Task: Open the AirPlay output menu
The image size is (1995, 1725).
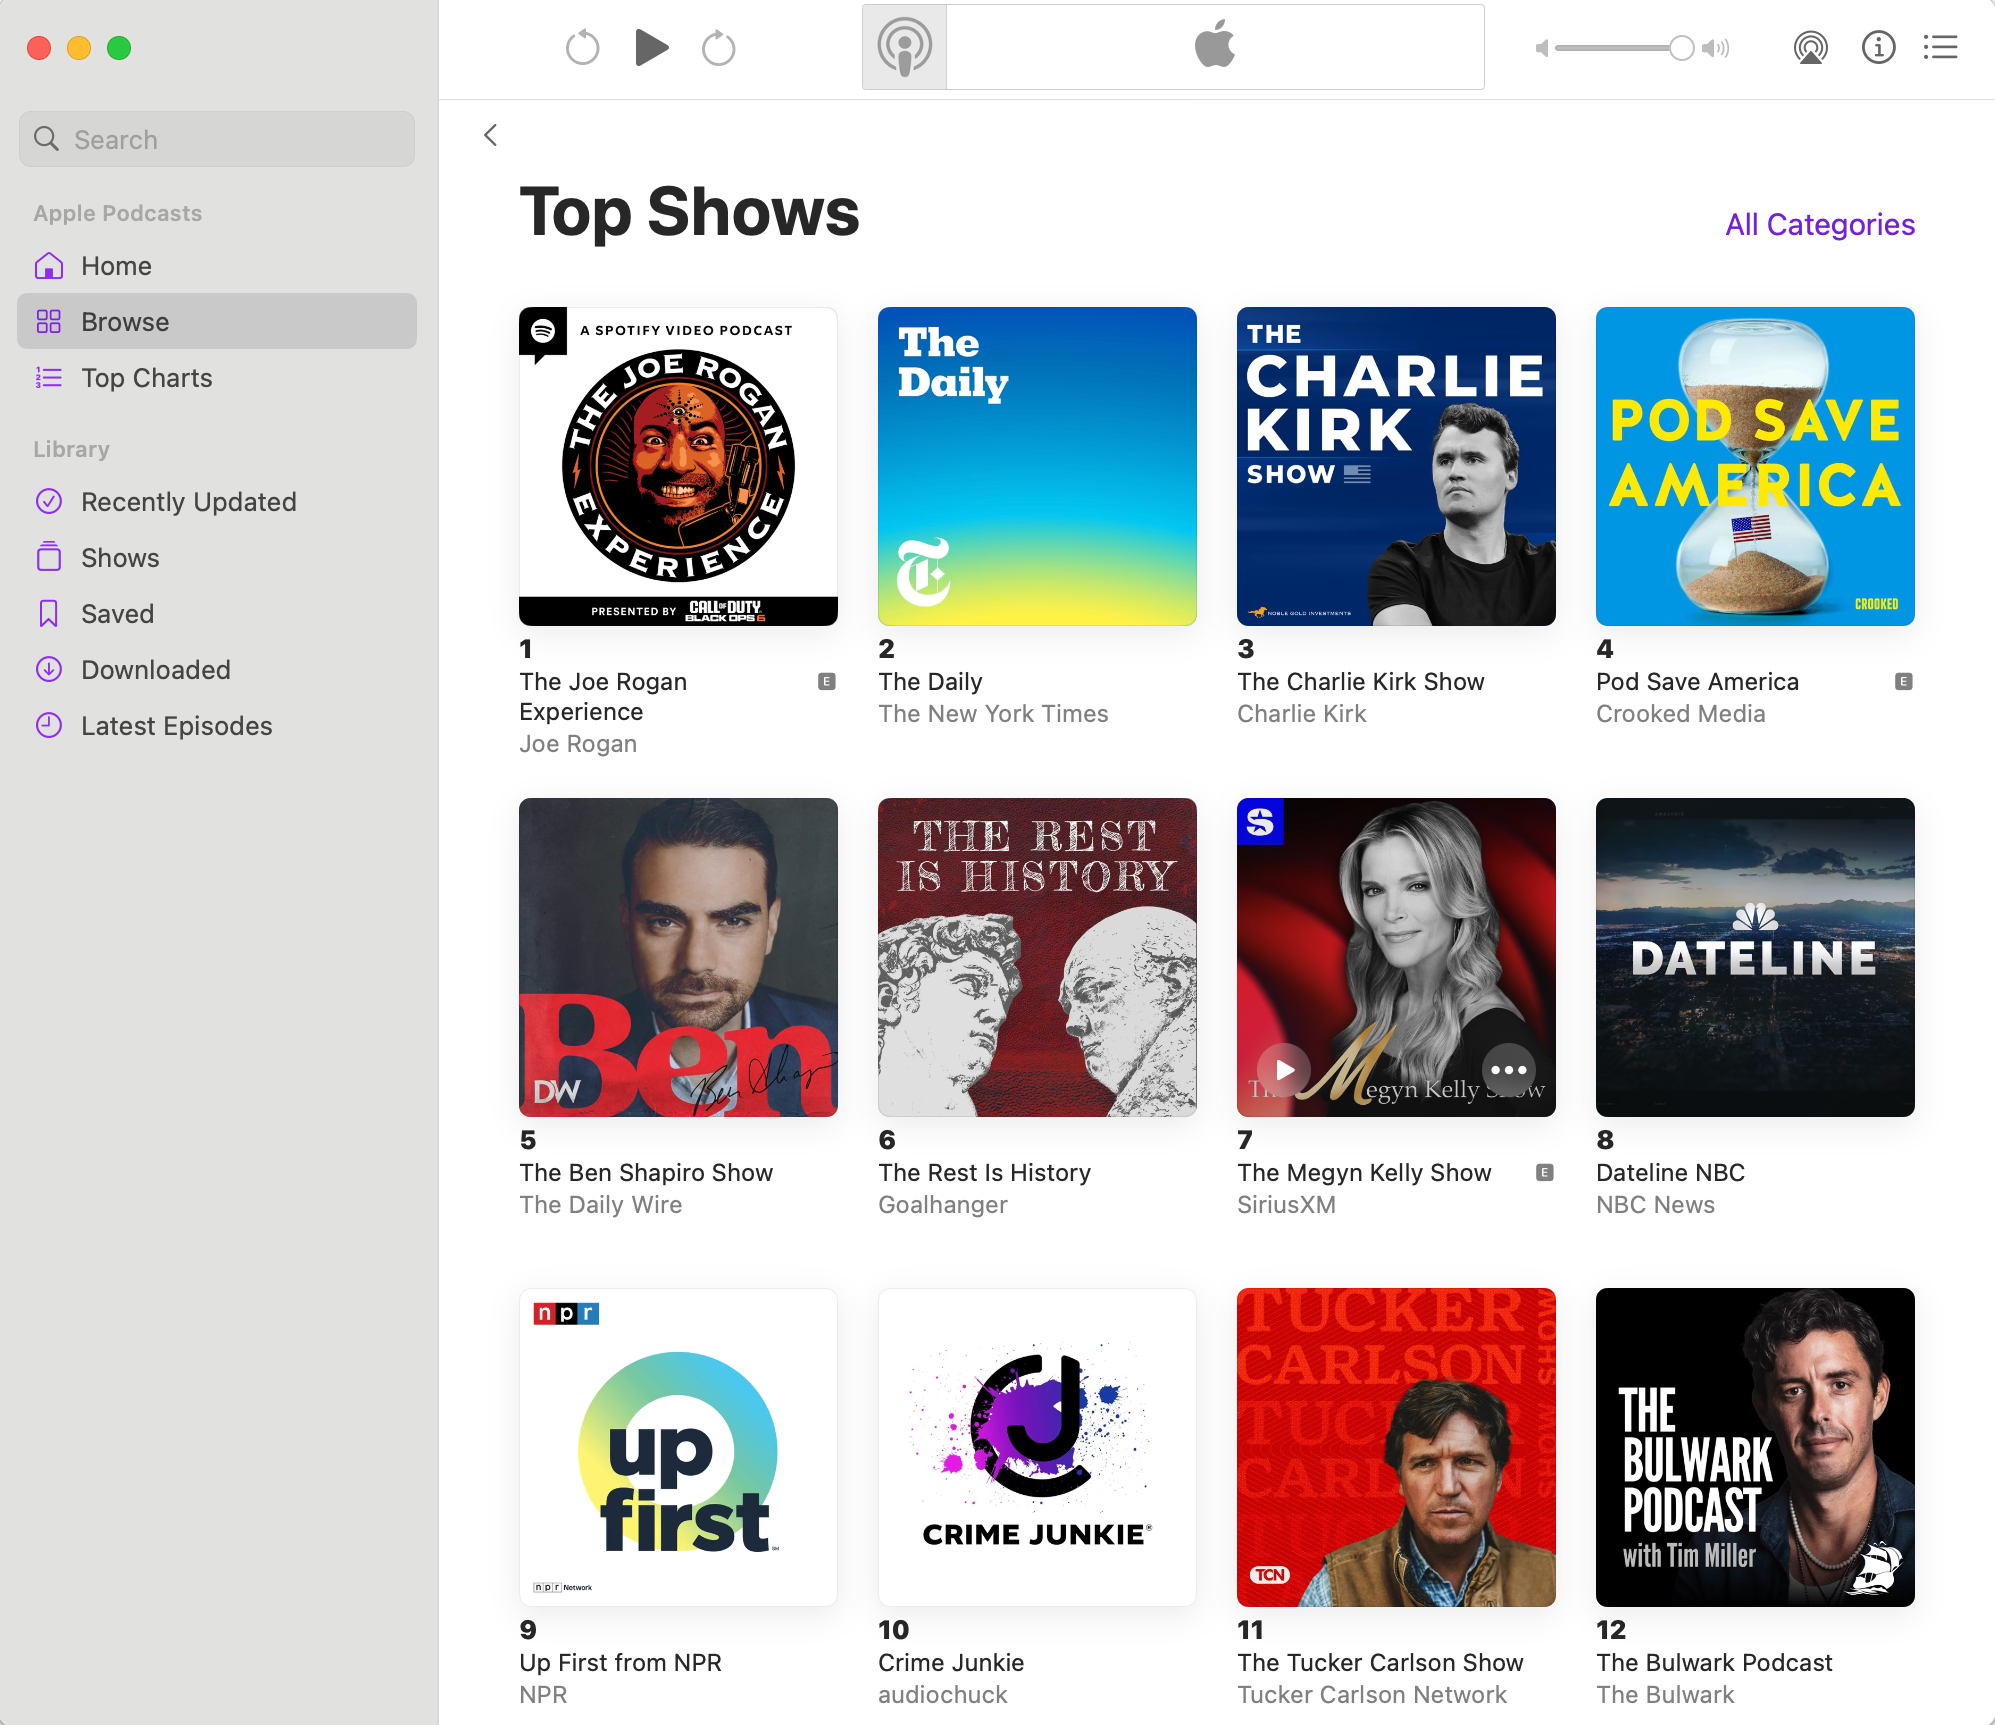Action: tap(1811, 47)
